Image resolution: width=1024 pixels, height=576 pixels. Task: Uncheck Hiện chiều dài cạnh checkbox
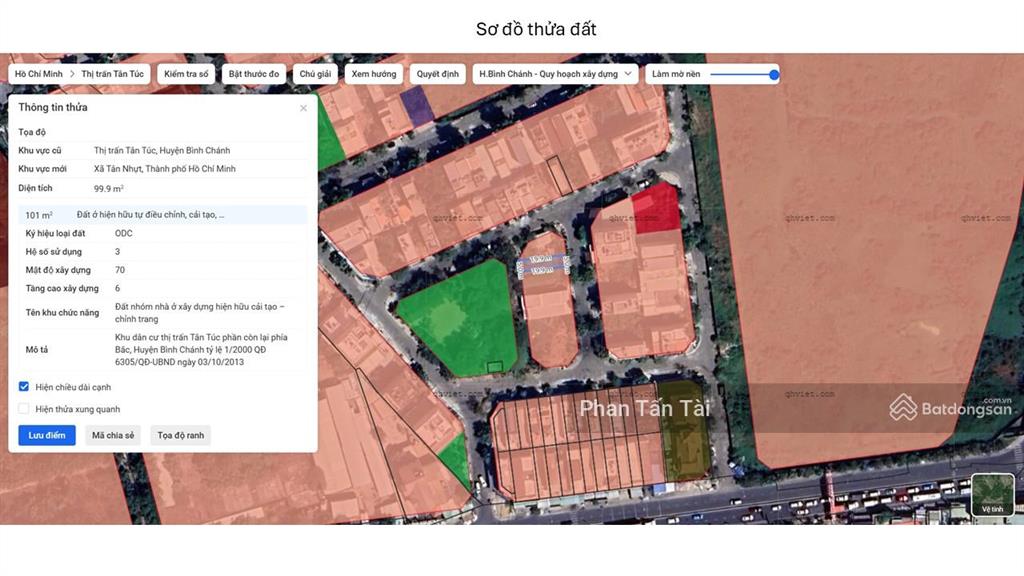(x=24, y=386)
